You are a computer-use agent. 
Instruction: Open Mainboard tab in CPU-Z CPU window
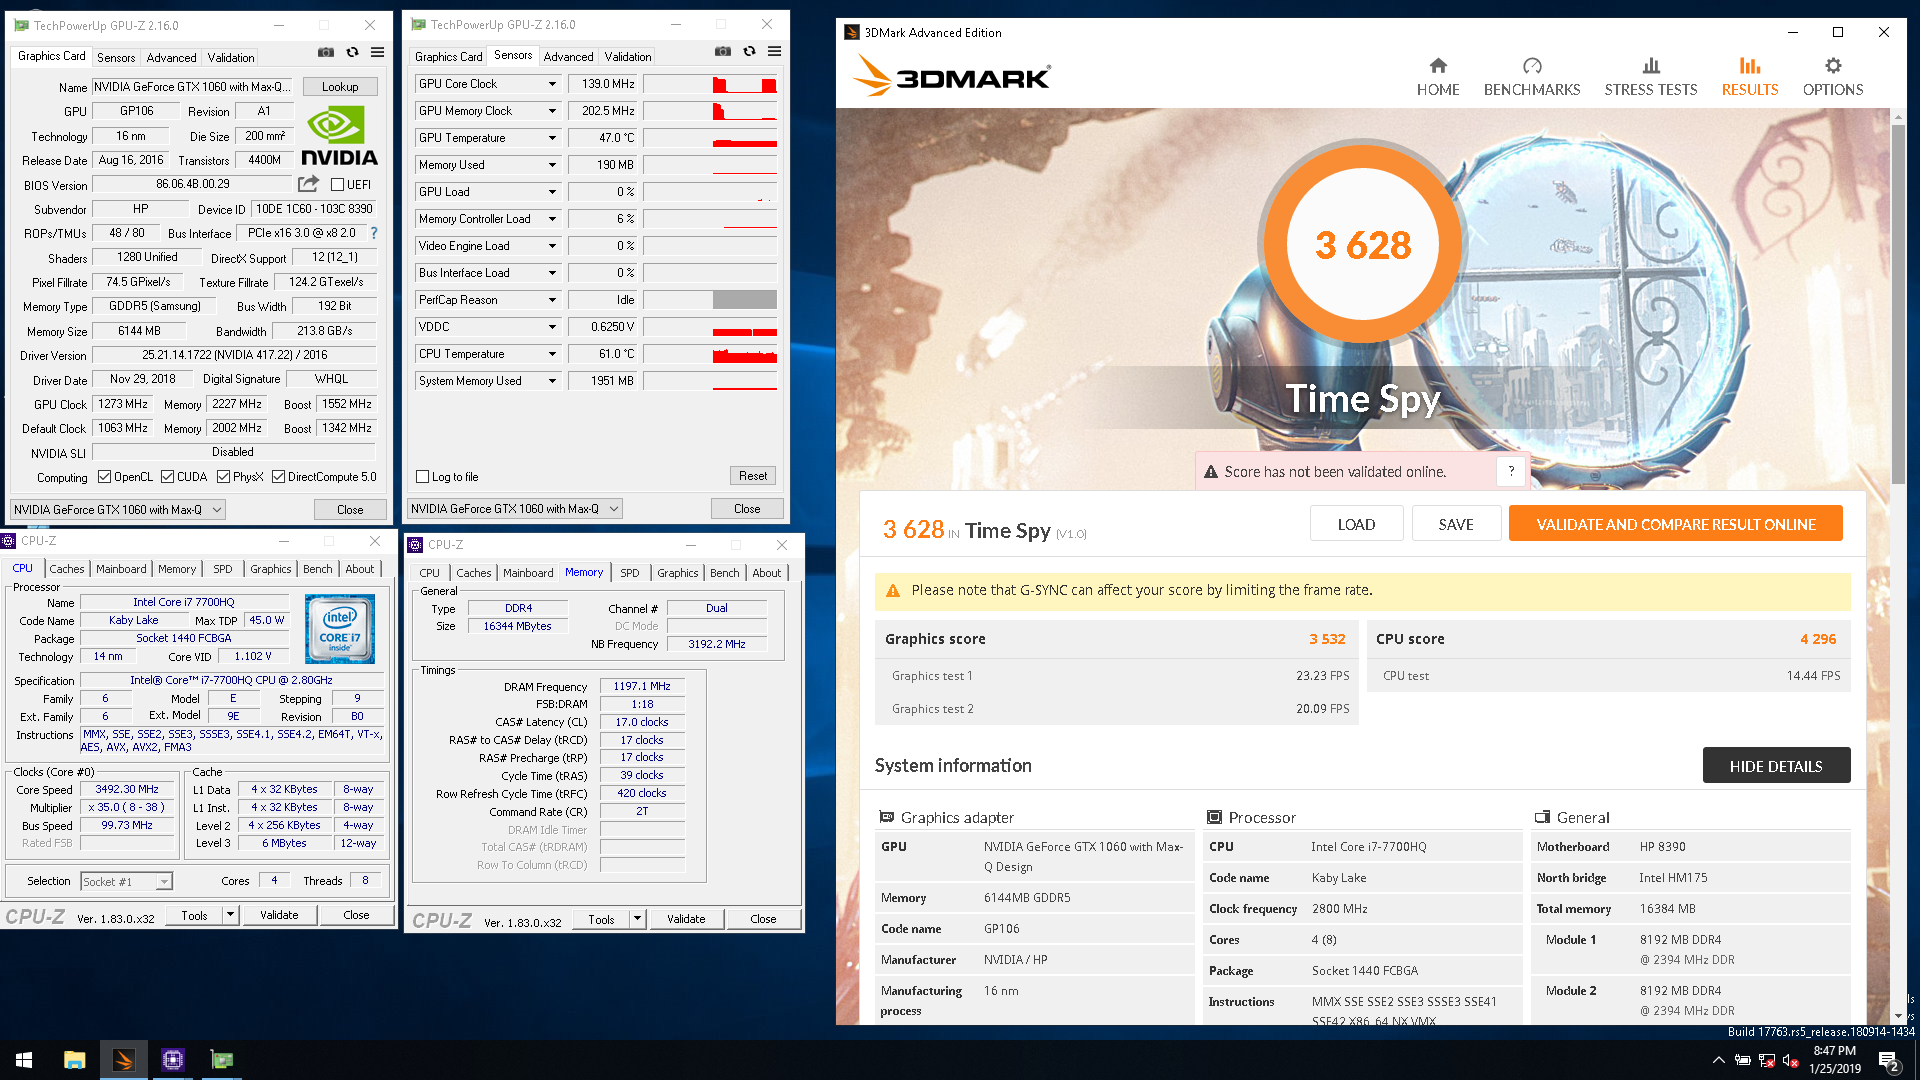[x=121, y=568]
